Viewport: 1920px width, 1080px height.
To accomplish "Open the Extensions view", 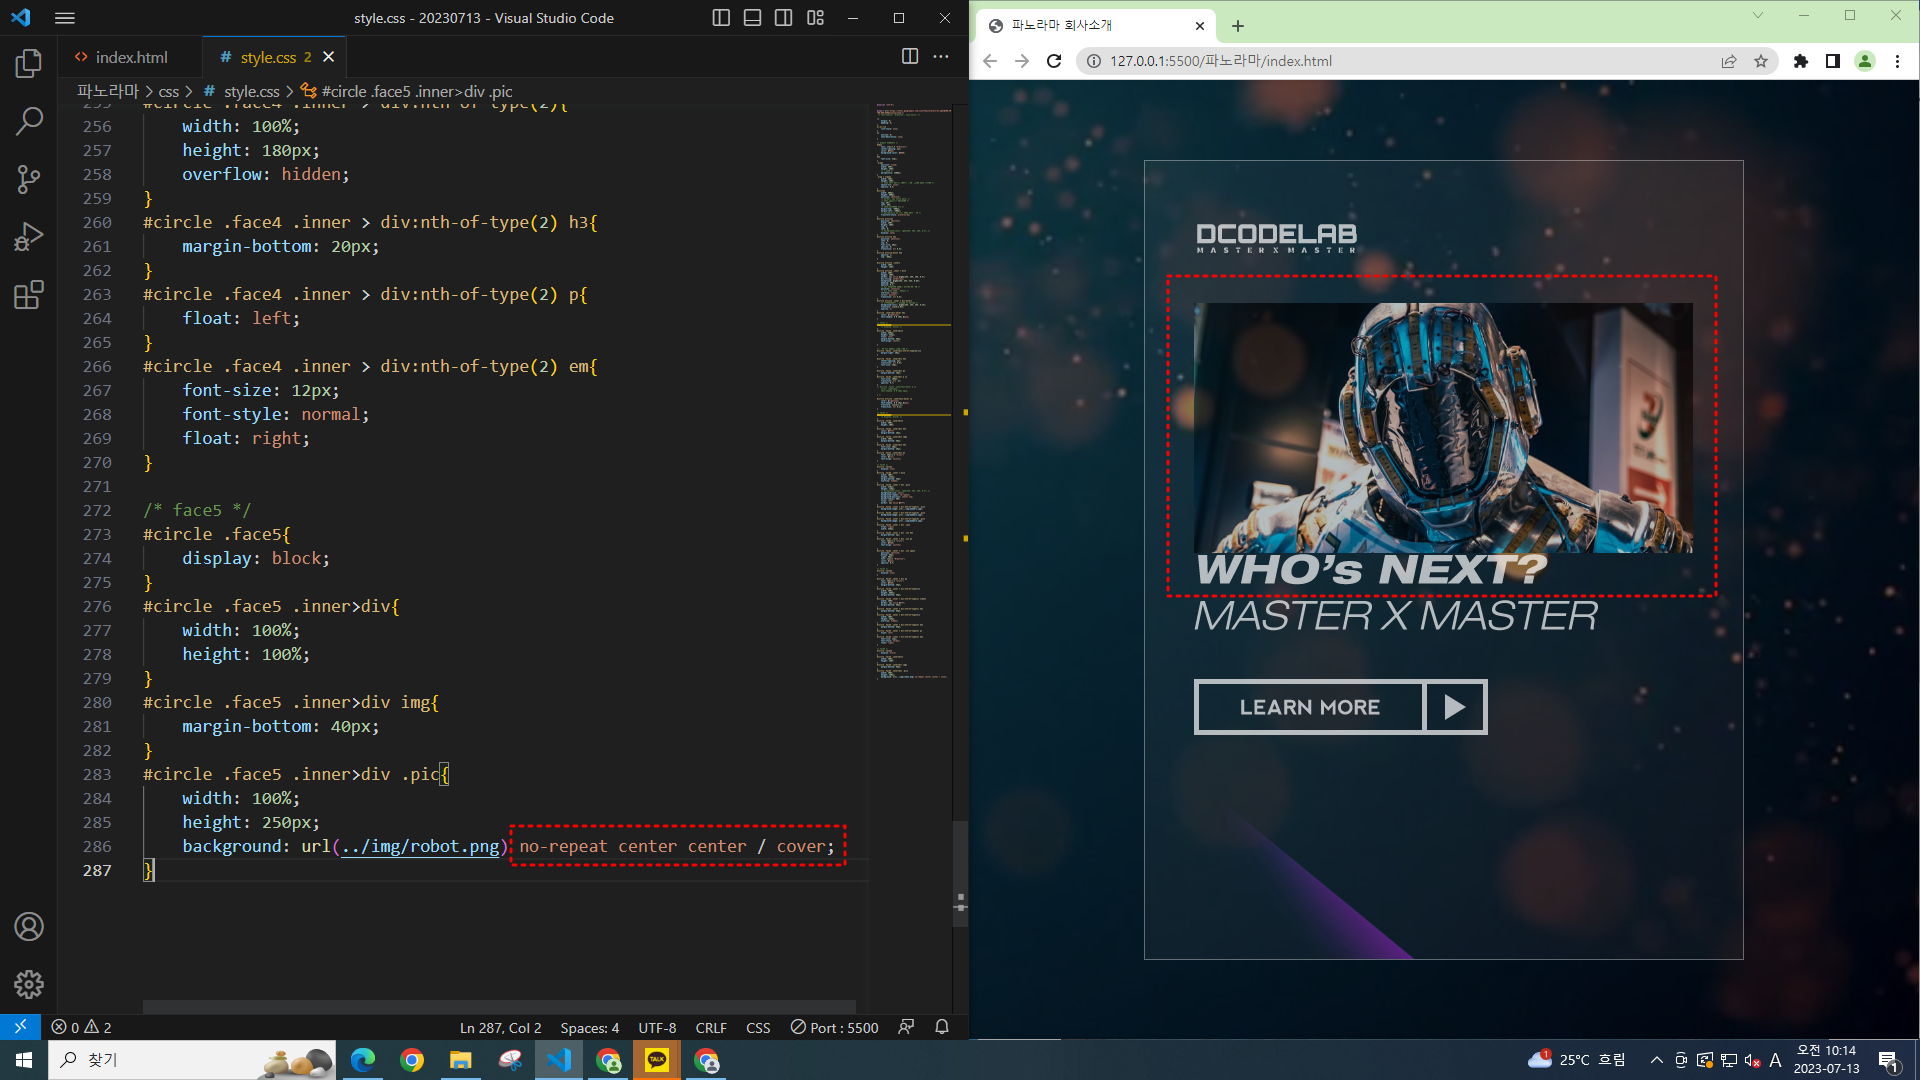I will point(29,295).
